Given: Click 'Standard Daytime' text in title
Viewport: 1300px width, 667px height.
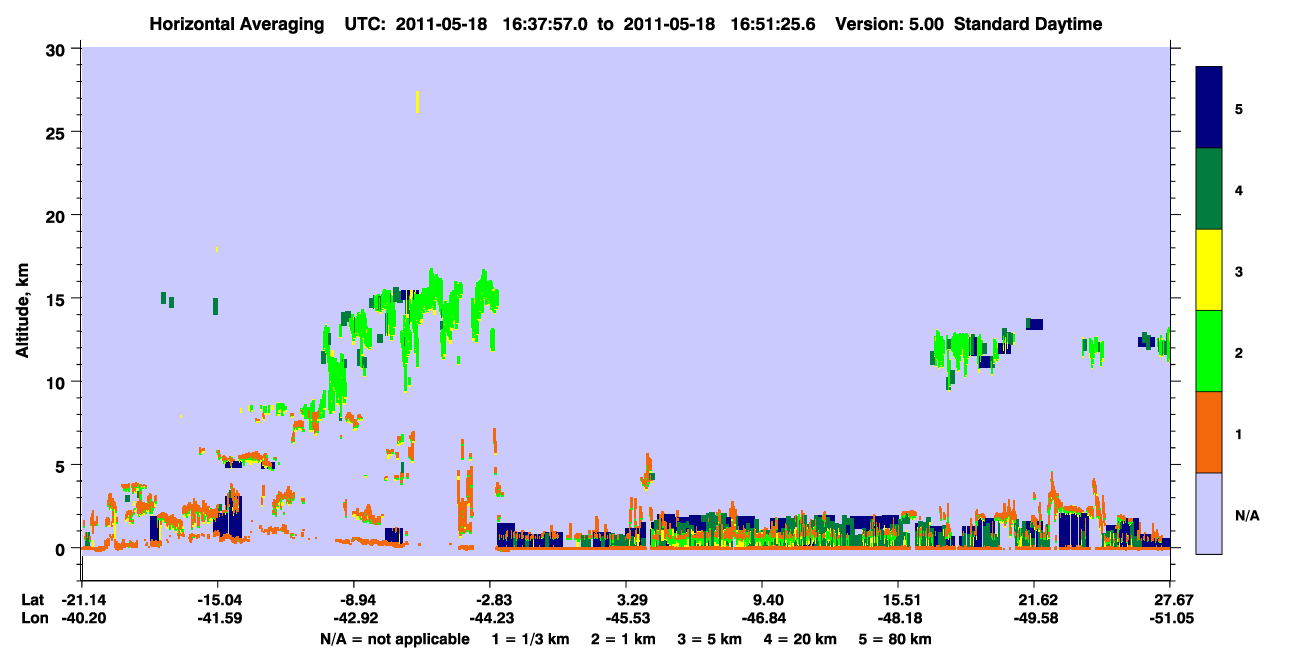Looking at the screenshot, I should click(x=1028, y=24).
